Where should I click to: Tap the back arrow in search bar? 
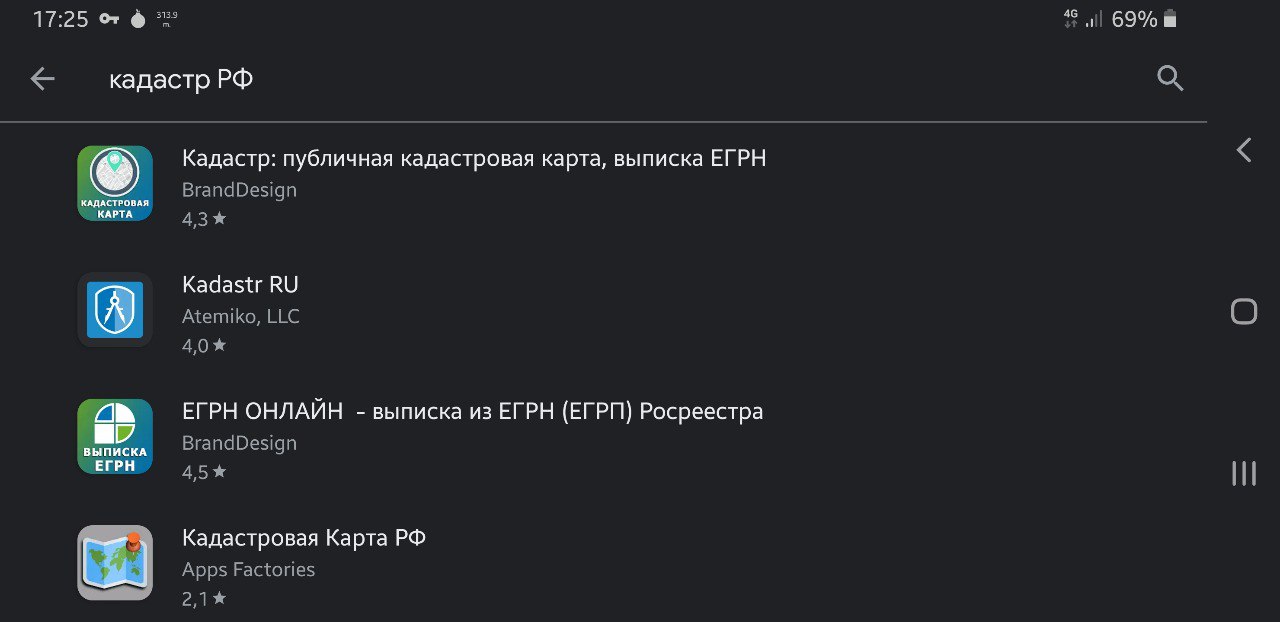click(42, 79)
